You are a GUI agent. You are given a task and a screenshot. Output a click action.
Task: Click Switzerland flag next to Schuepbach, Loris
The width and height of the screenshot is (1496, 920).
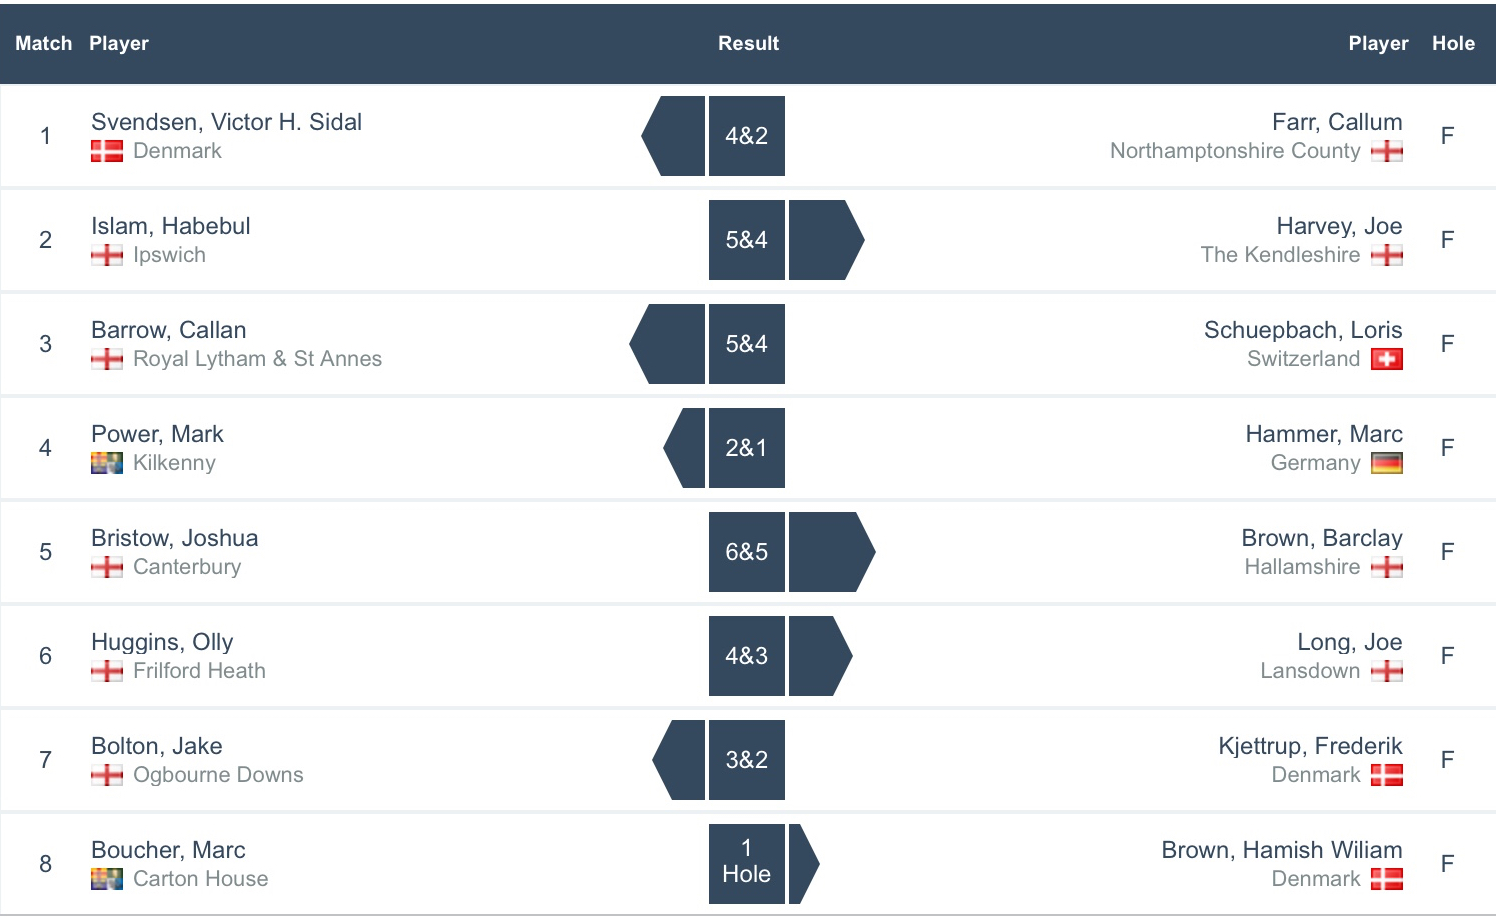point(1386,359)
